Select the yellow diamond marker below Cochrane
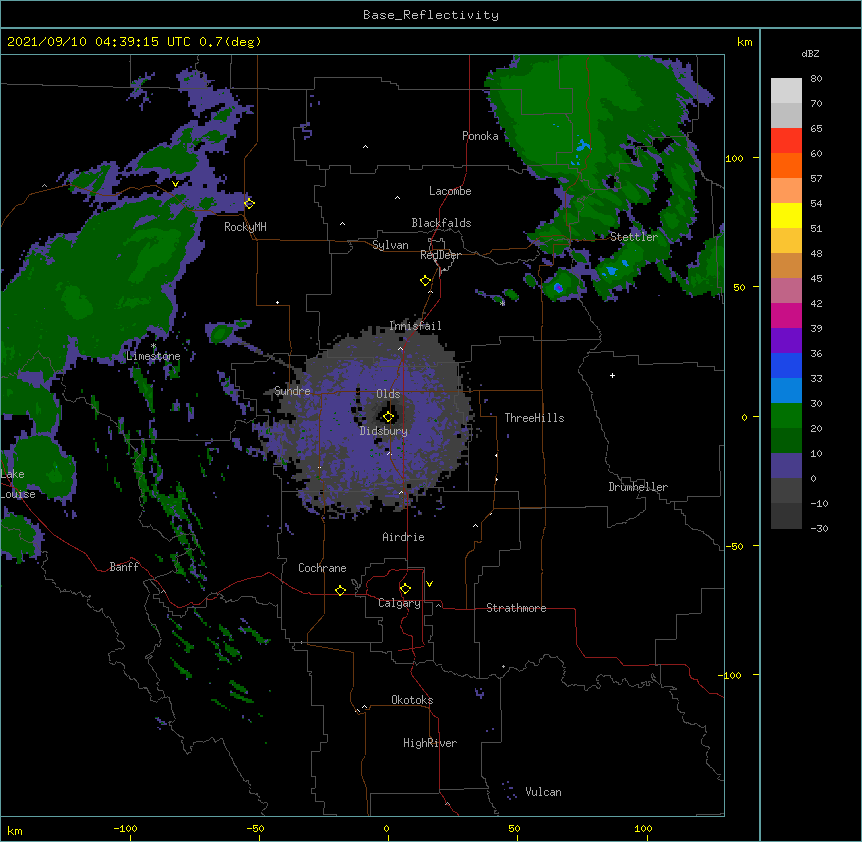This screenshot has width=862, height=842. pos(340,590)
